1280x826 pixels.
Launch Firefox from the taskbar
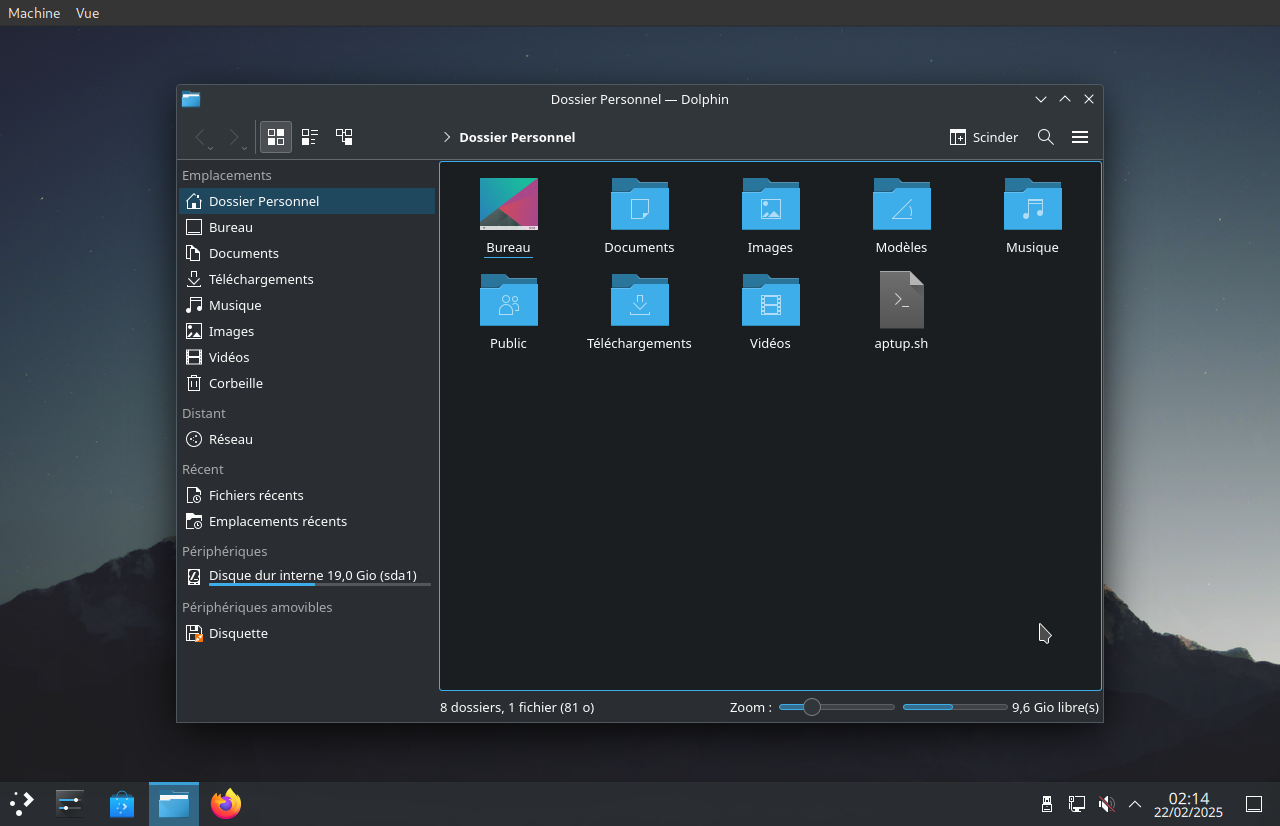226,804
